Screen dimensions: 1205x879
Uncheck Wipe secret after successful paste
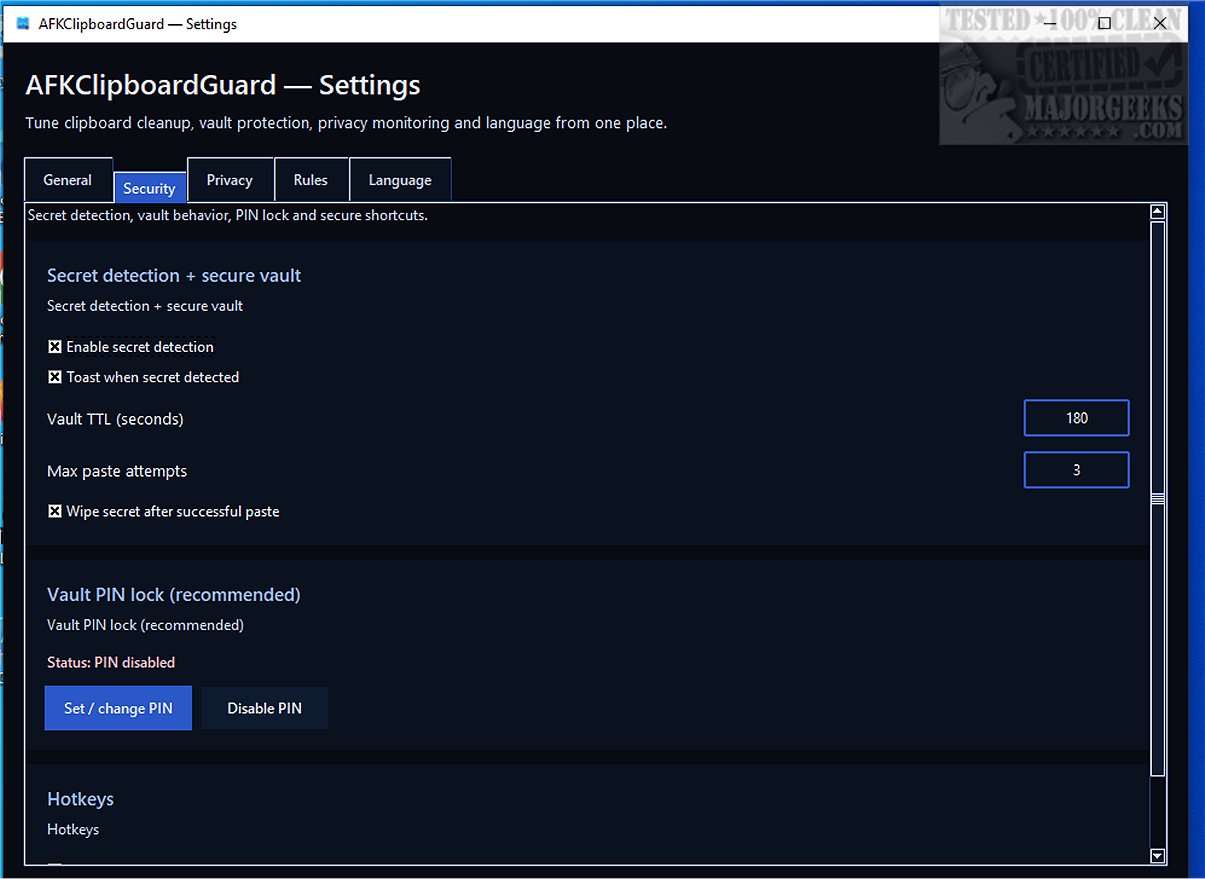click(x=55, y=511)
